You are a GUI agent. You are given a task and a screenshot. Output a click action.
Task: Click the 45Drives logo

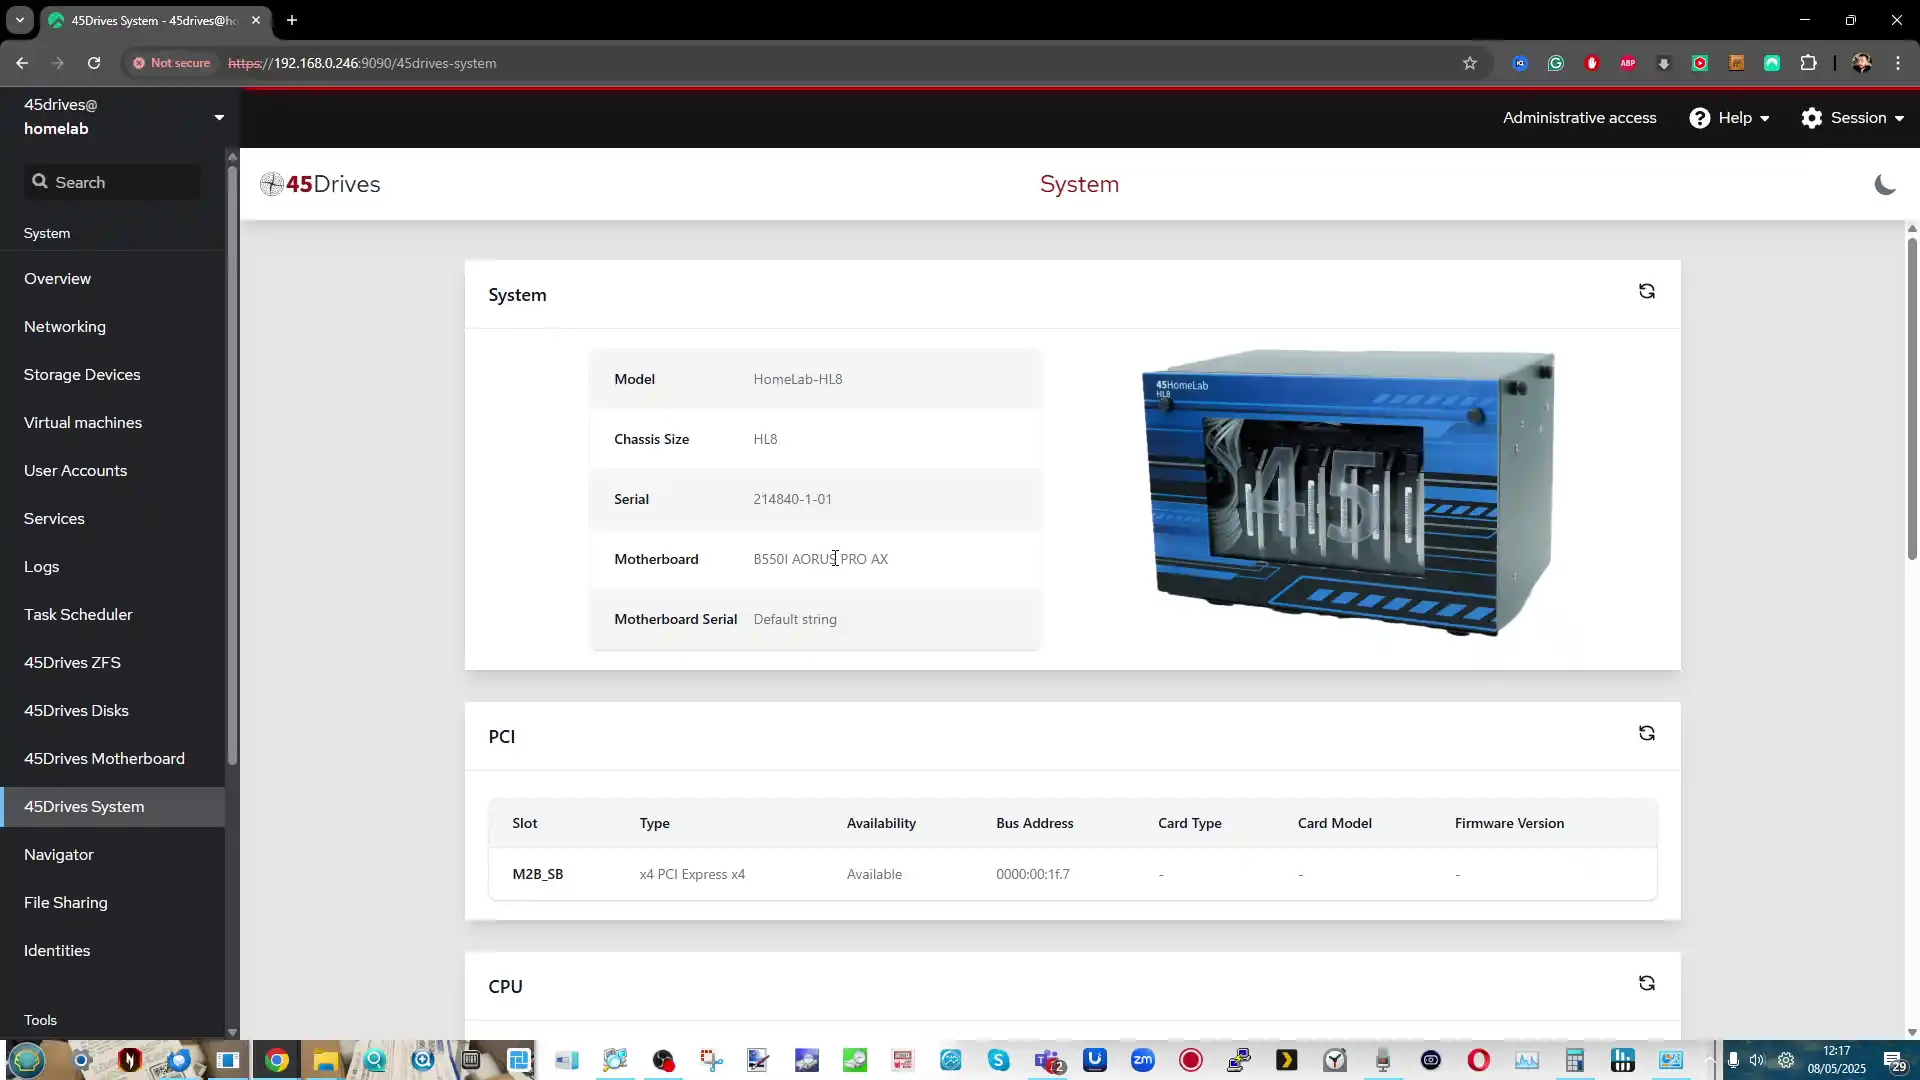[x=320, y=184]
